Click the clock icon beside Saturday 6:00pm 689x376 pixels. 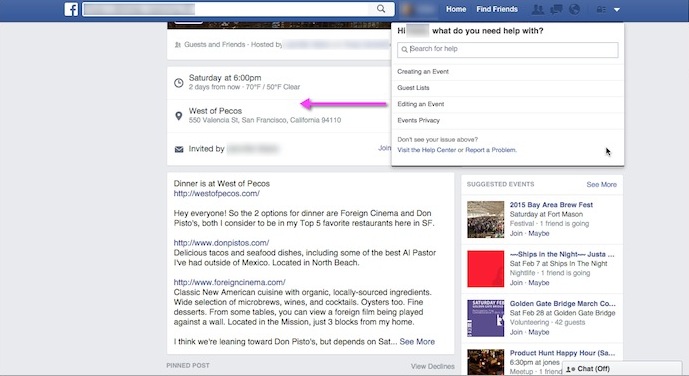(x=178, y=83)
